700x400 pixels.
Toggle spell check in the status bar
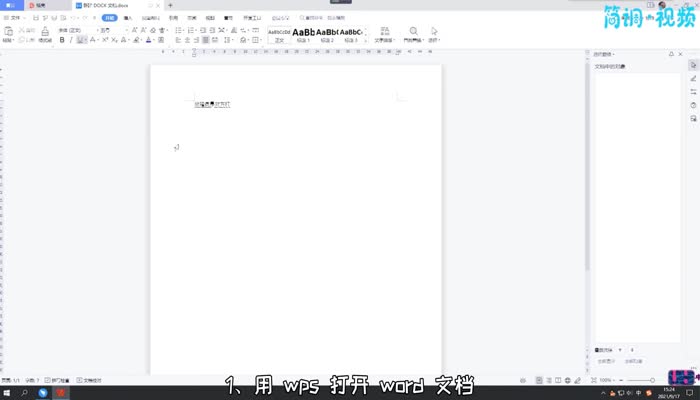[56, 381]
